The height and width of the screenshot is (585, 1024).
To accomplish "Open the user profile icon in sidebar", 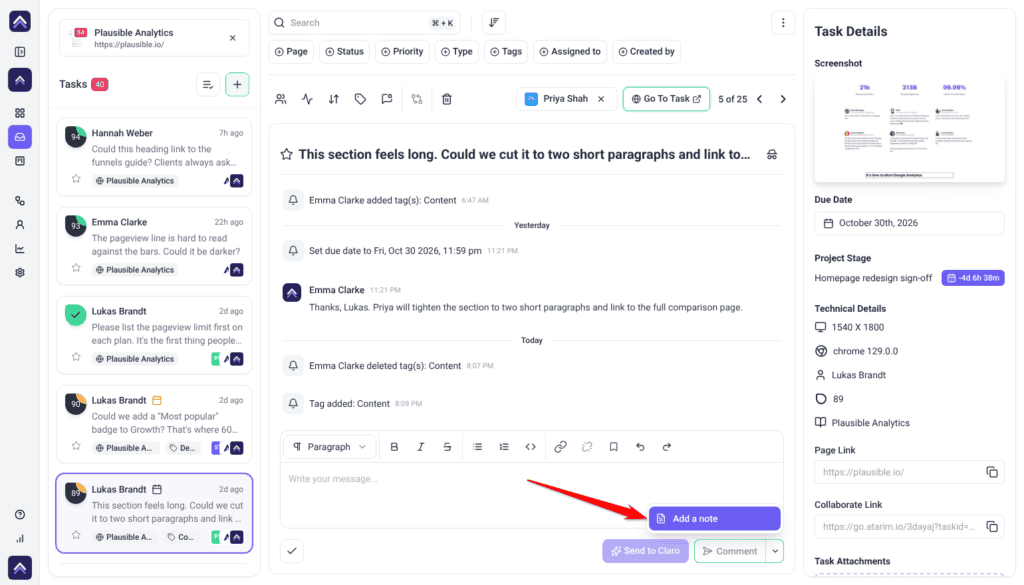I will click(x=20, y=225).
